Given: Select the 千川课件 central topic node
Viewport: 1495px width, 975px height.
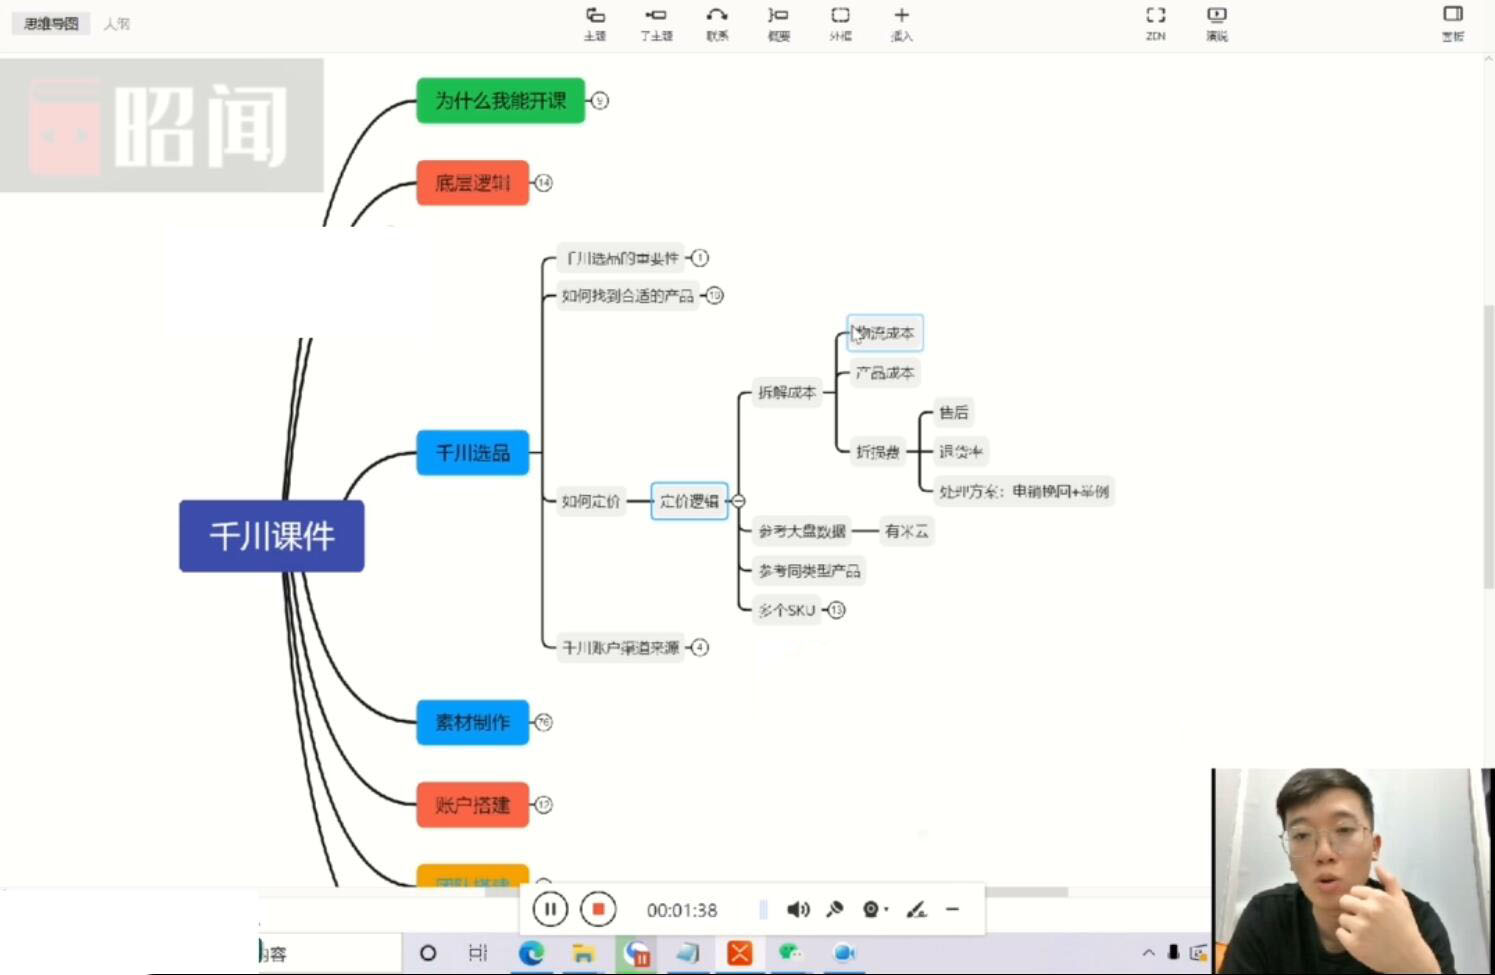Looking at the screenshot, I should point(271,536).
